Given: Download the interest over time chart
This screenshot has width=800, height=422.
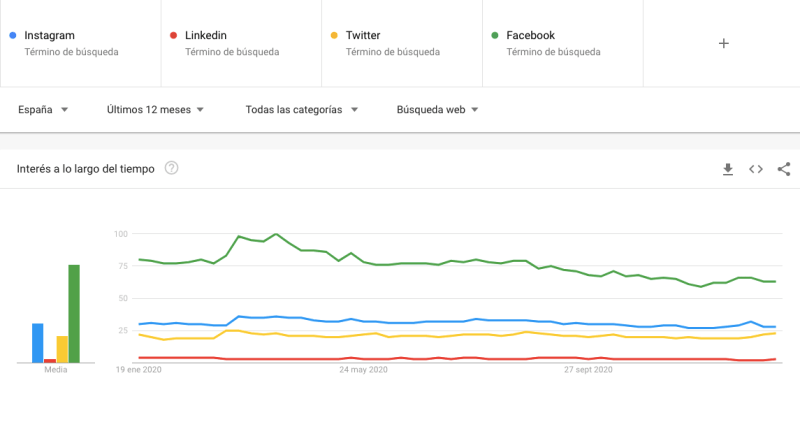Looking at the screenshot, I should pos(728,169).
